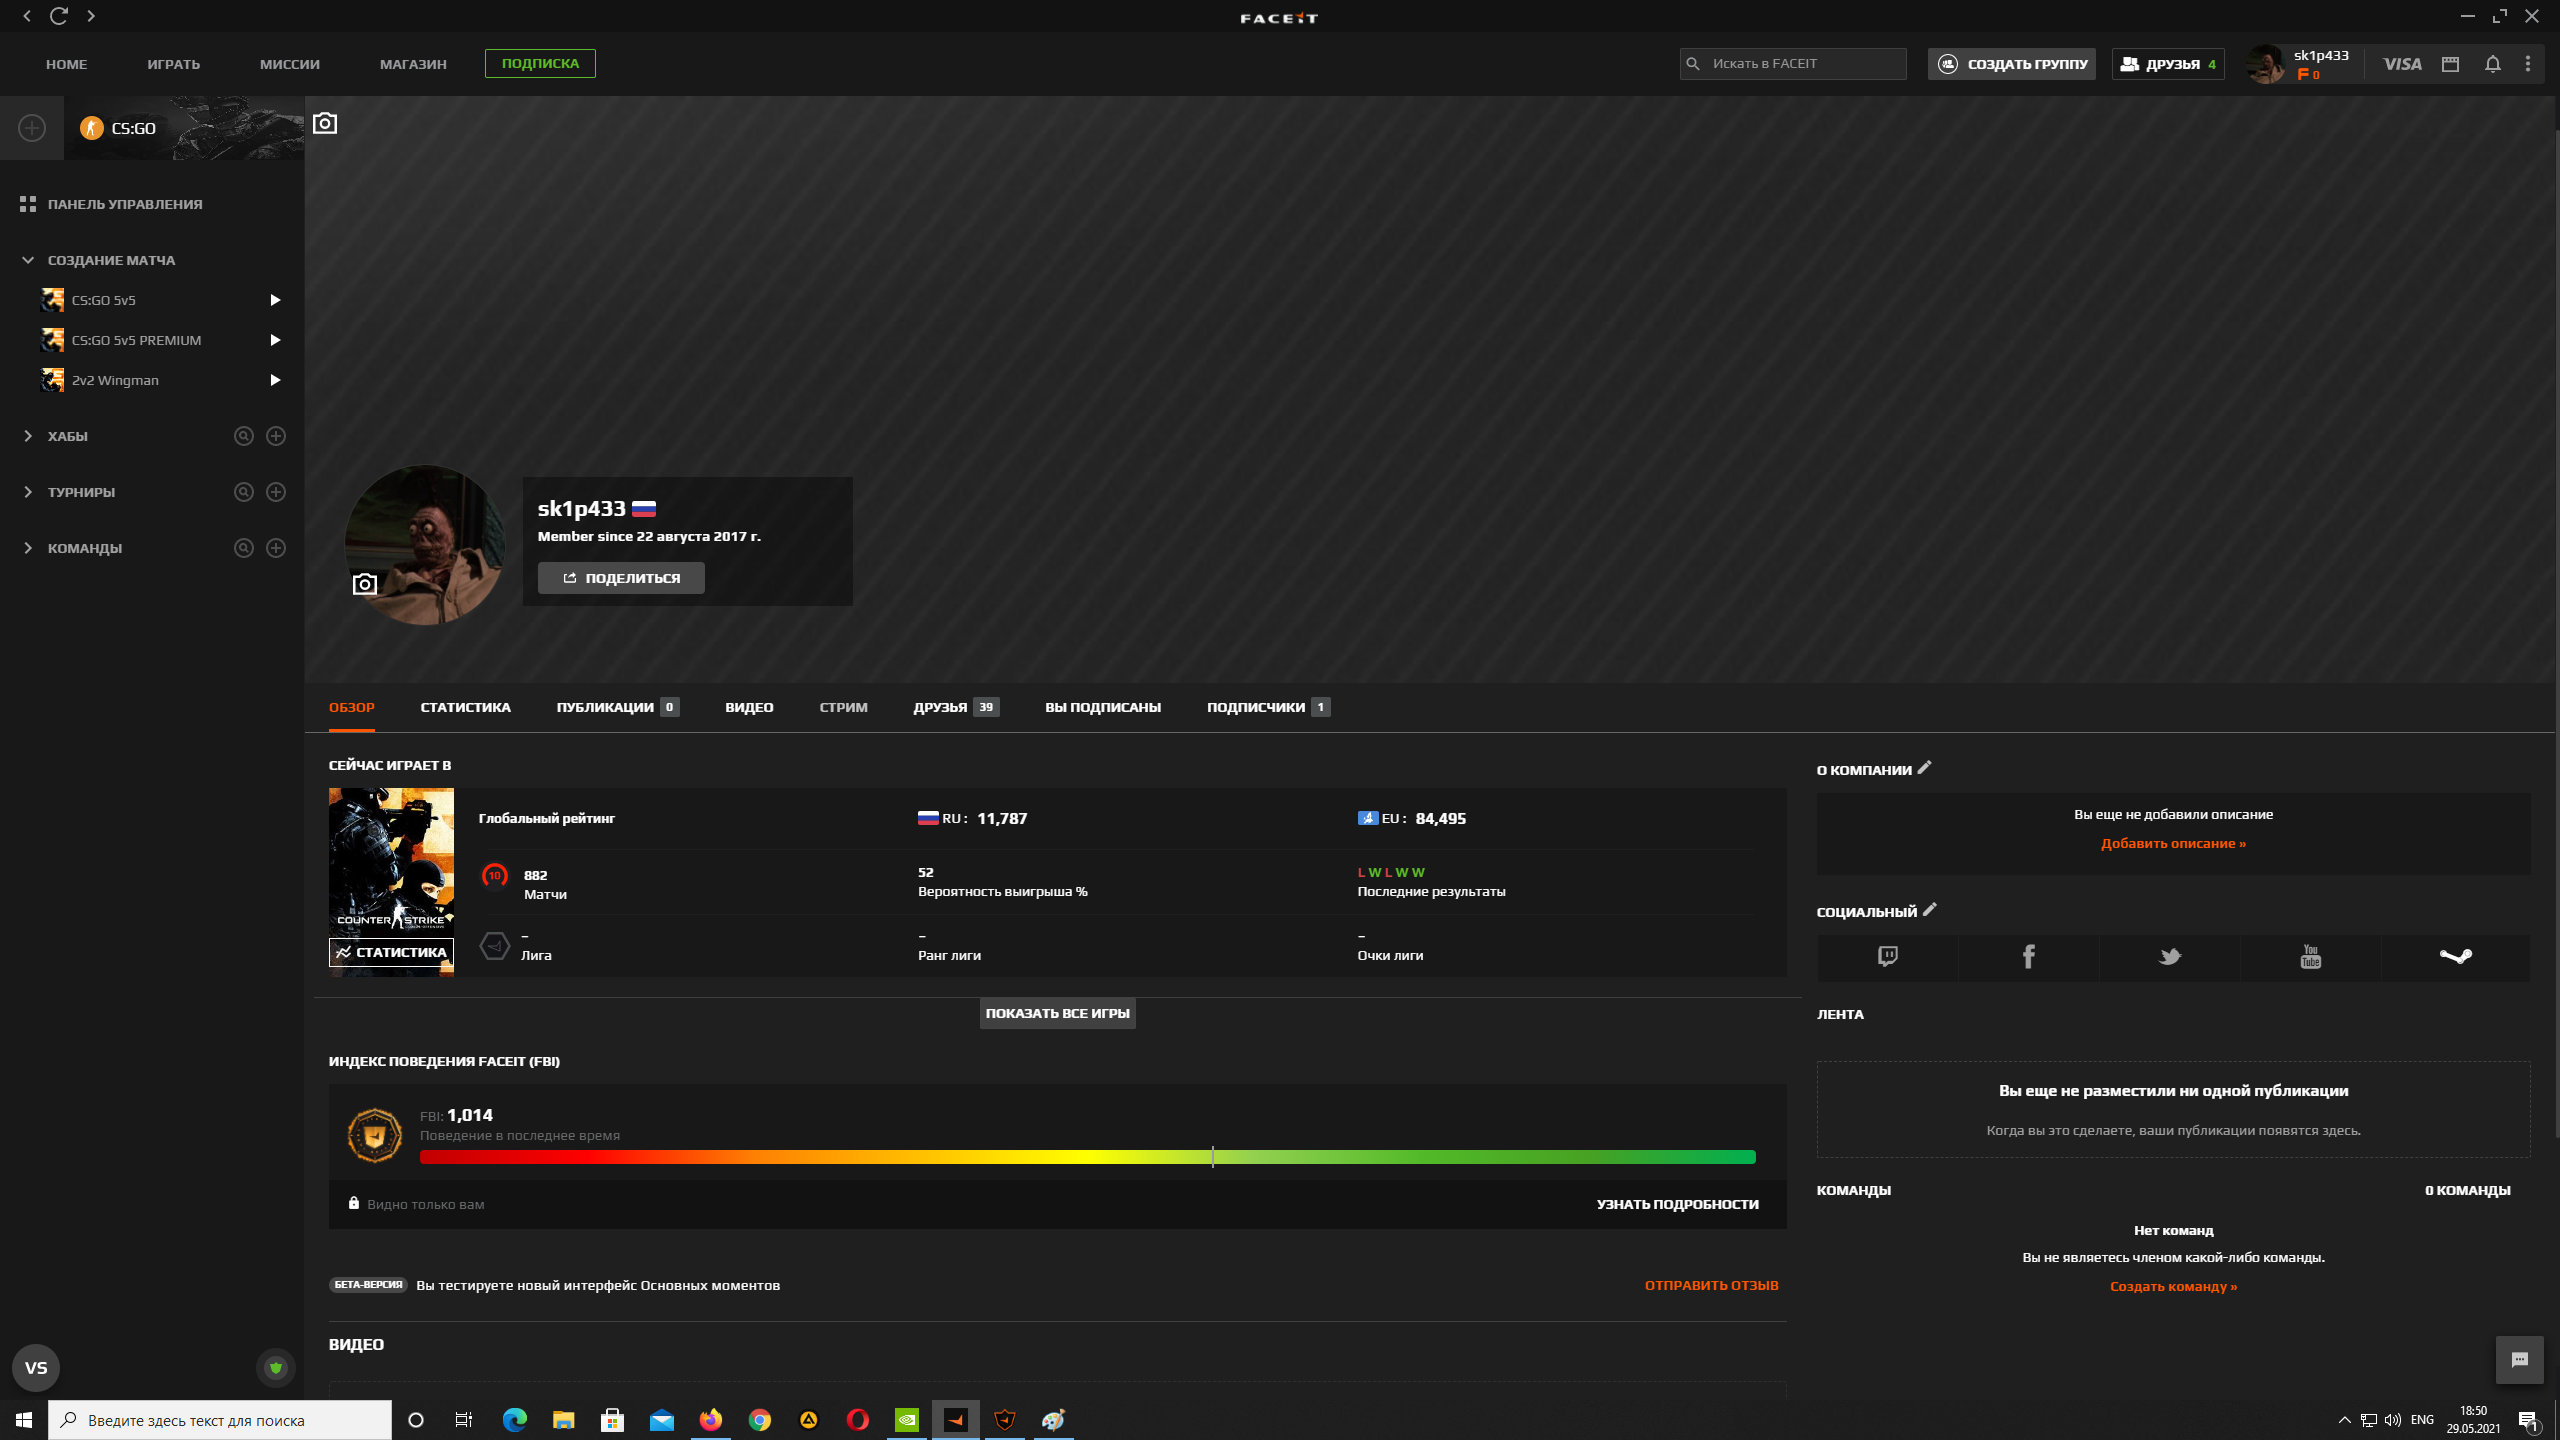Click the СТАТИСТИКА button on the CS:GO thumbnail
The image size is (2560, 1440).
391,952
